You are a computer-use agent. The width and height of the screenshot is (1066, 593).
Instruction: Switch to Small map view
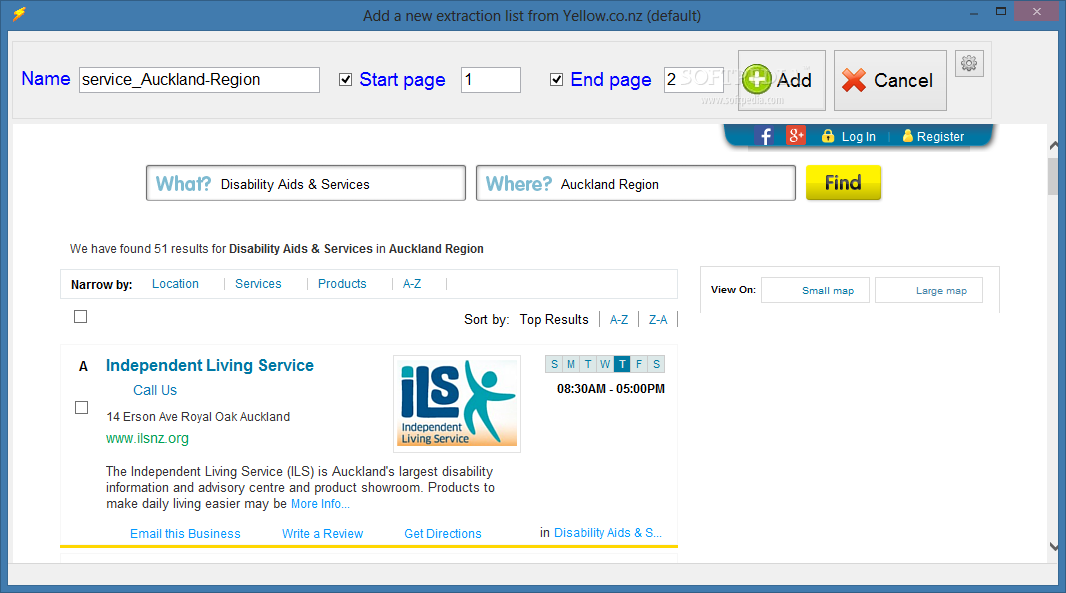(815, 290)
